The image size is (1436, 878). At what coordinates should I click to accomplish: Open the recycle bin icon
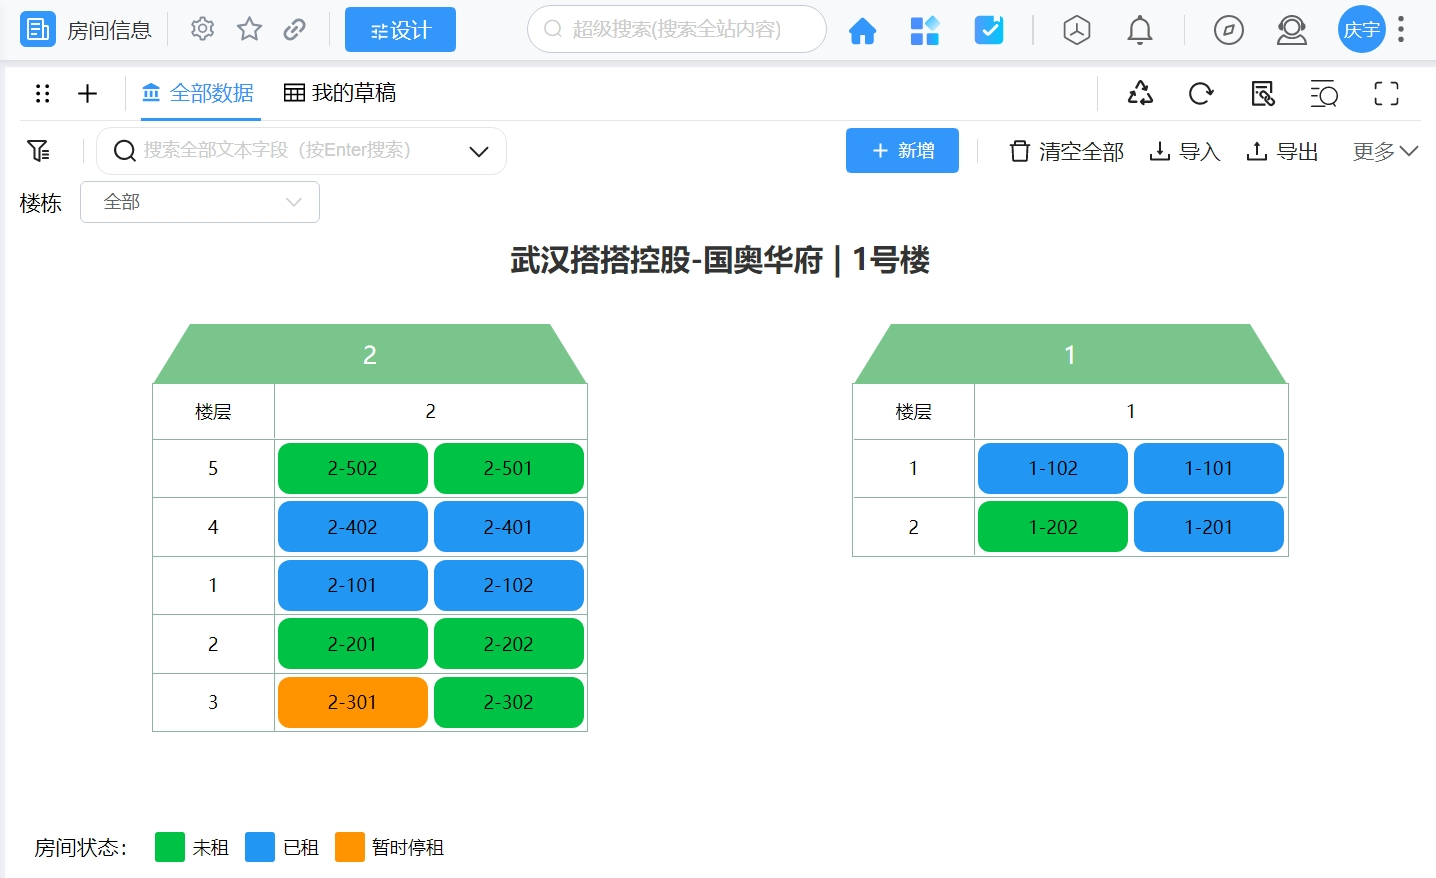click(x=1140, y=94)
